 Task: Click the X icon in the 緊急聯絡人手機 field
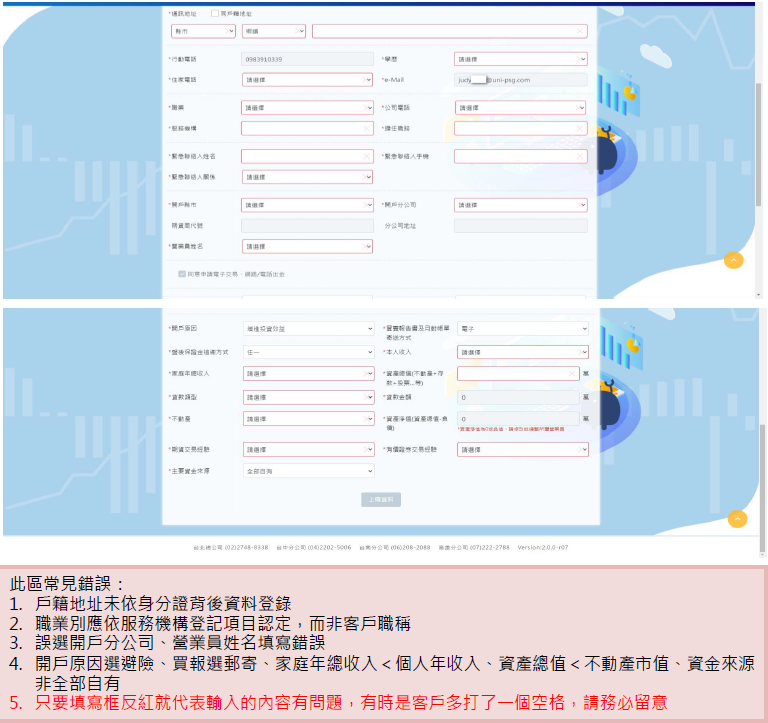(580, 156)
